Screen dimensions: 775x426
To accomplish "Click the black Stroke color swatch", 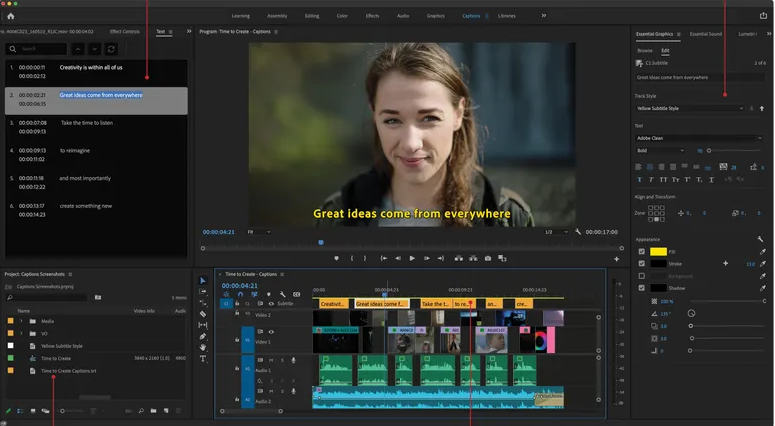I will [x=658, y=264].
